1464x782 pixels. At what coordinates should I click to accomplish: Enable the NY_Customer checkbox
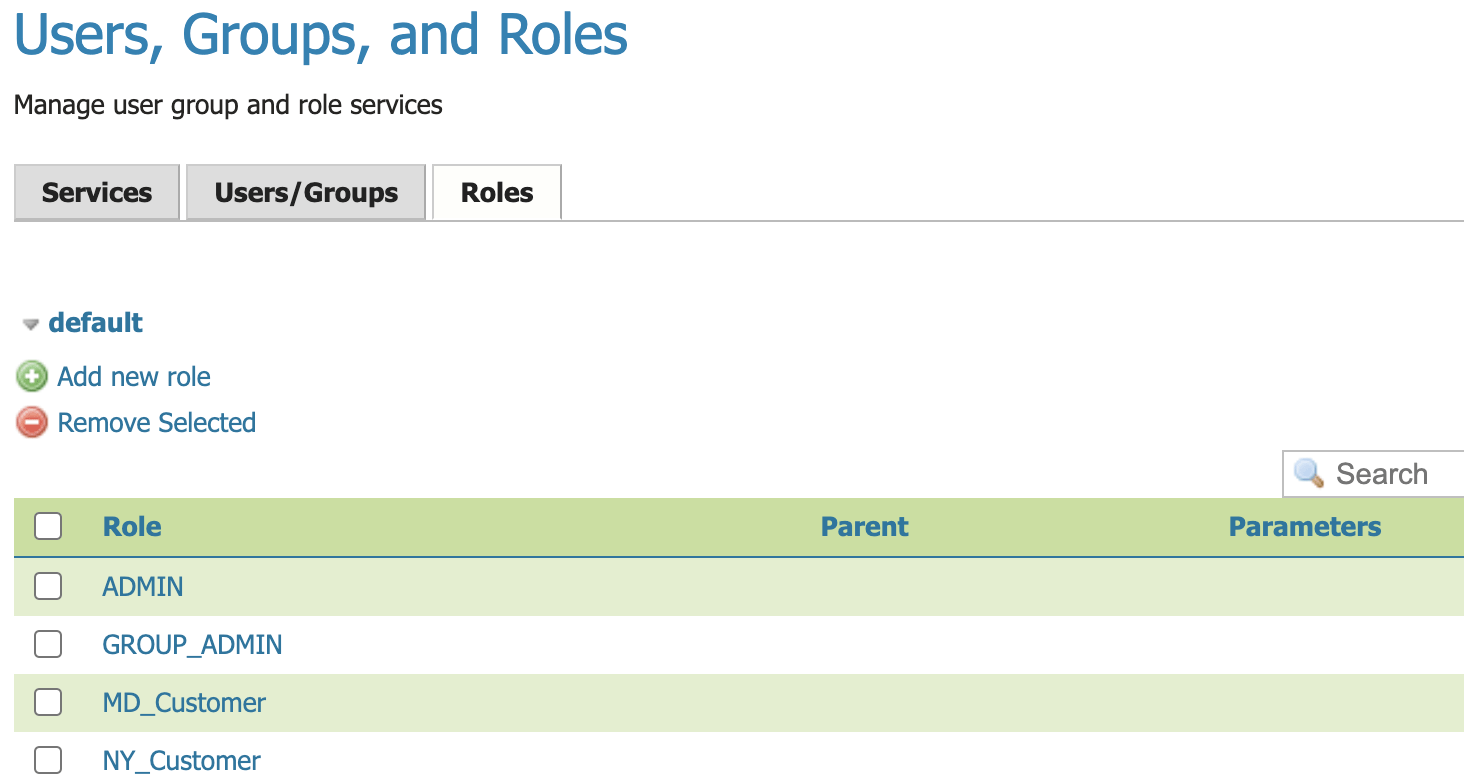click(47, 760)
